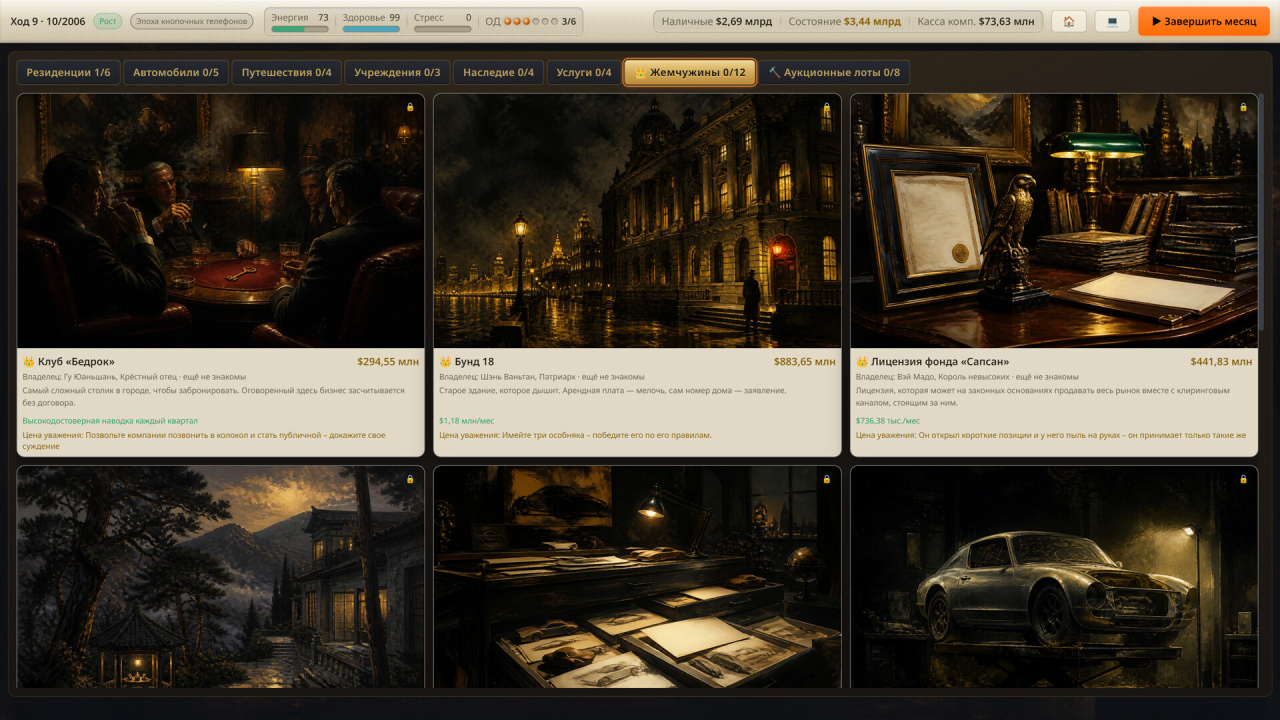Click the laptop icon button
The image size is (1280, 720).
click(x=1112, y=21)
